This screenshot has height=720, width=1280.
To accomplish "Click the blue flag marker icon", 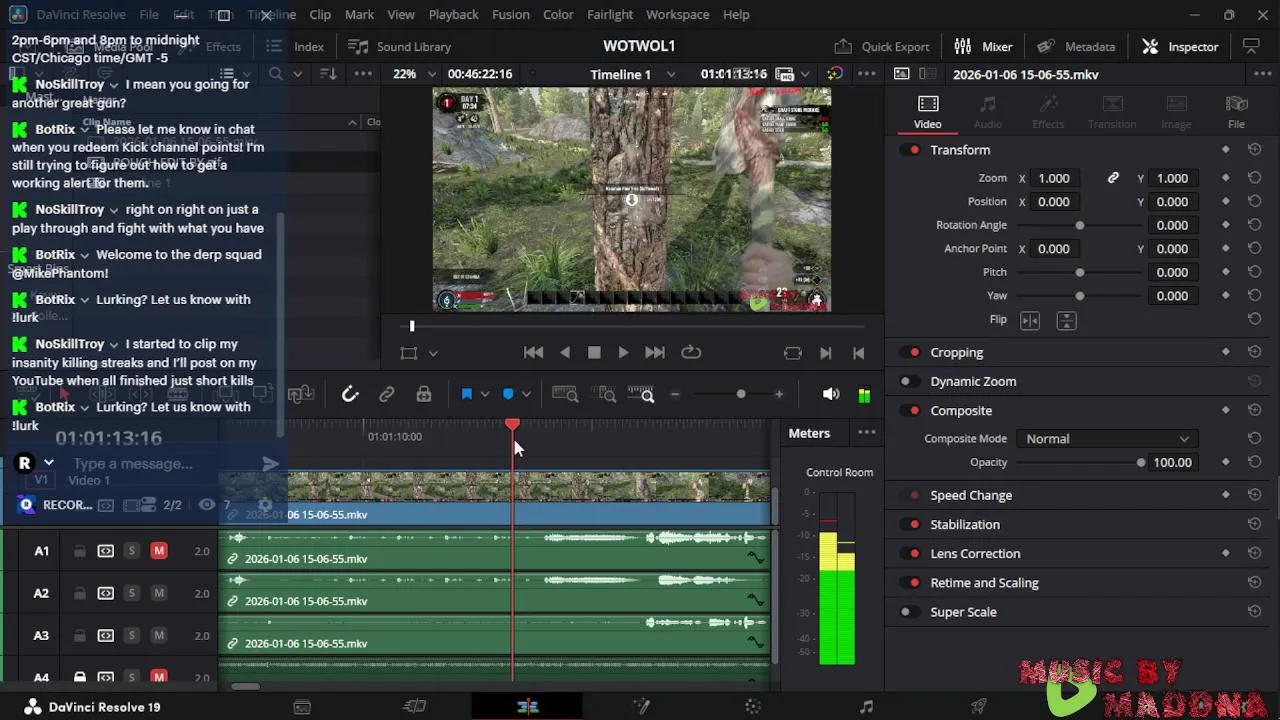I will coord(467,395).
